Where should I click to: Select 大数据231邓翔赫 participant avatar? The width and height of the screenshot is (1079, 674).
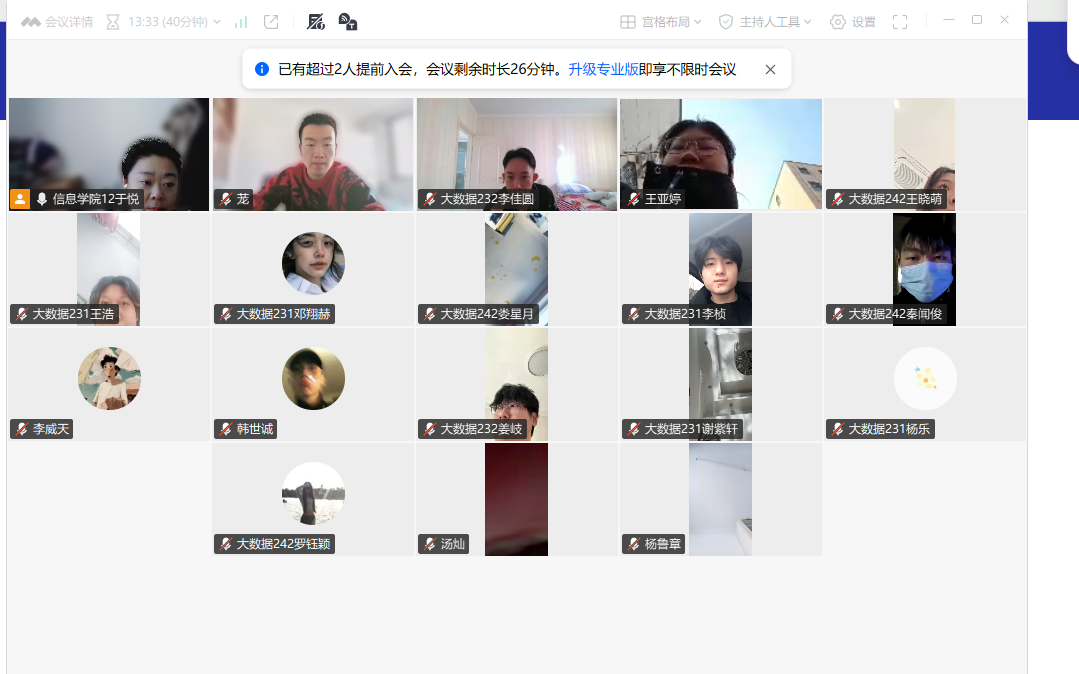[x=313, y=264]
